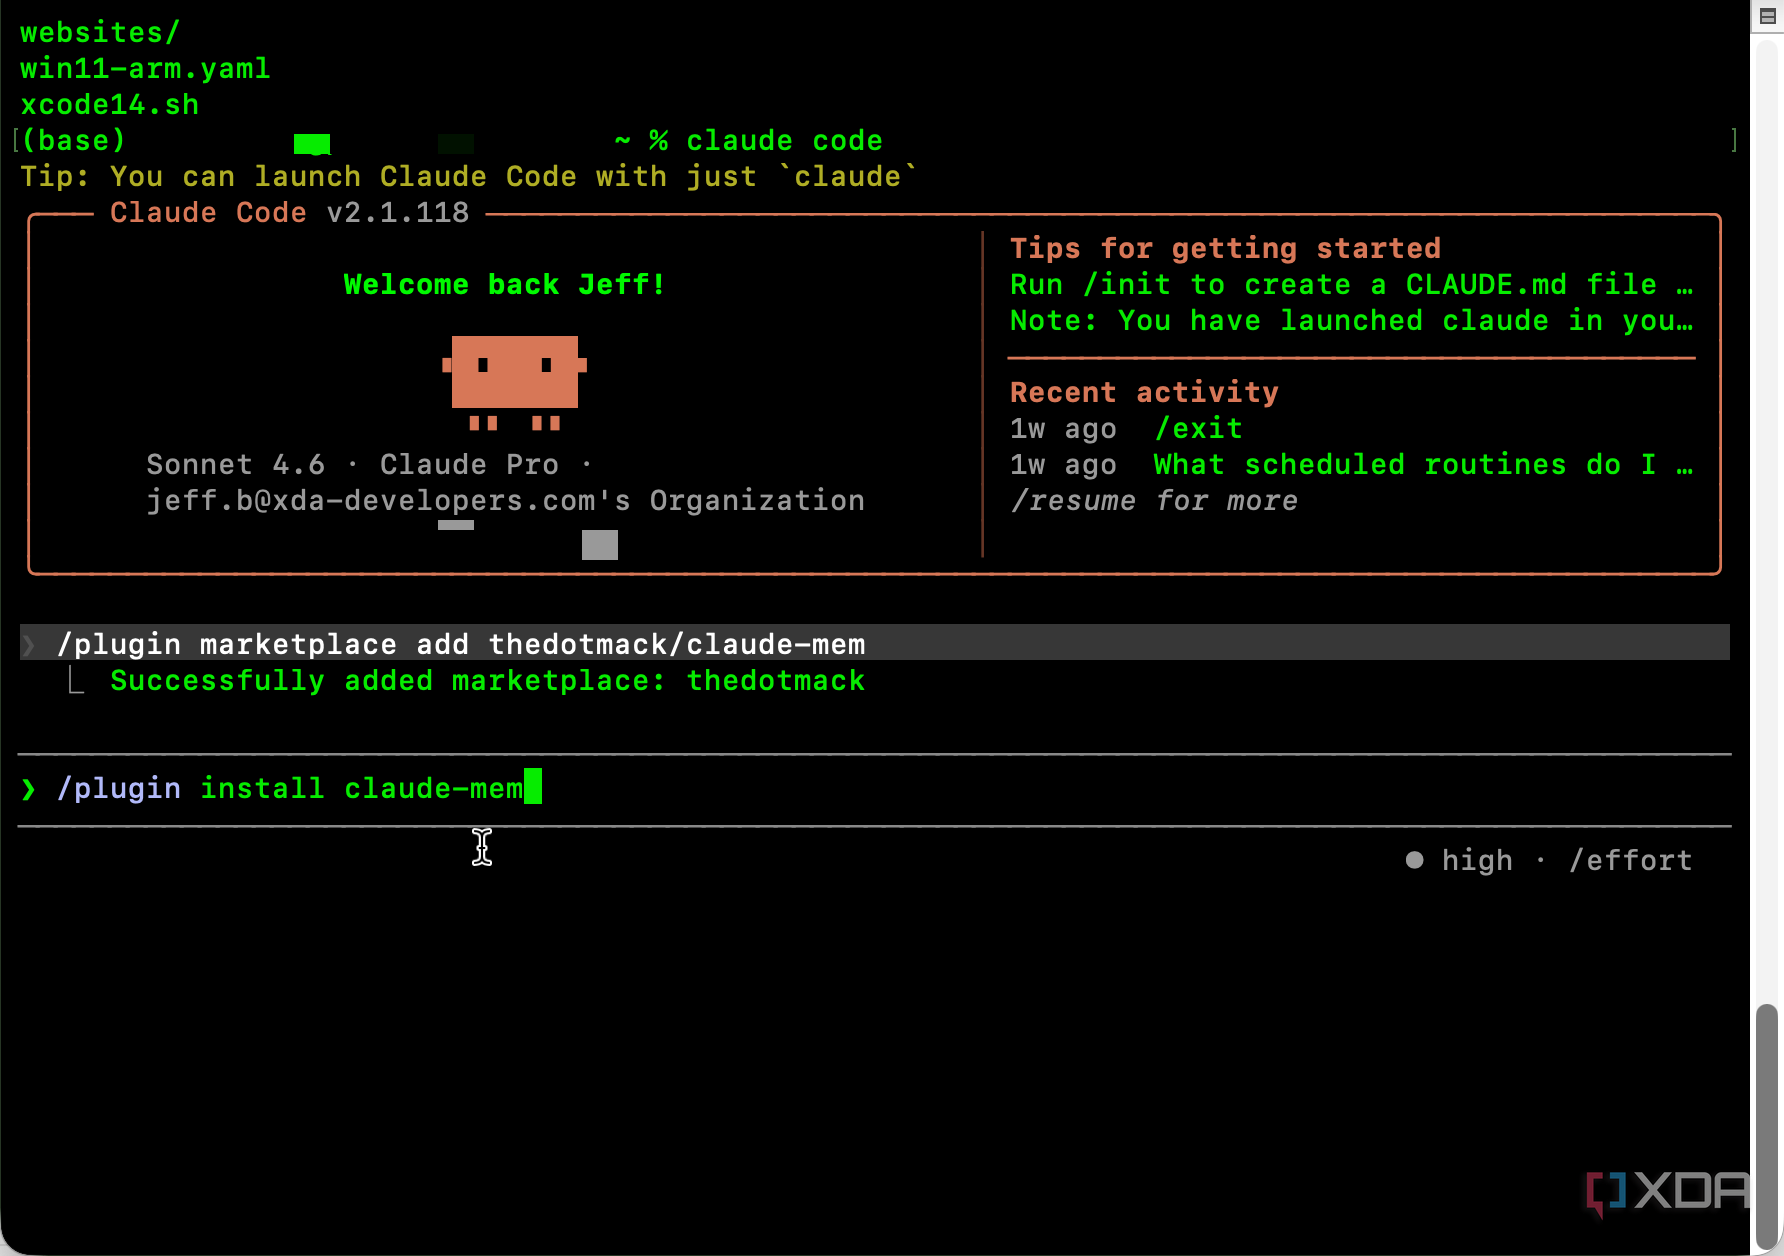Screen dimensions: 1784x1256
Task: Click the "/exit" recent activity entry
Action: [x=1198, y=429]
